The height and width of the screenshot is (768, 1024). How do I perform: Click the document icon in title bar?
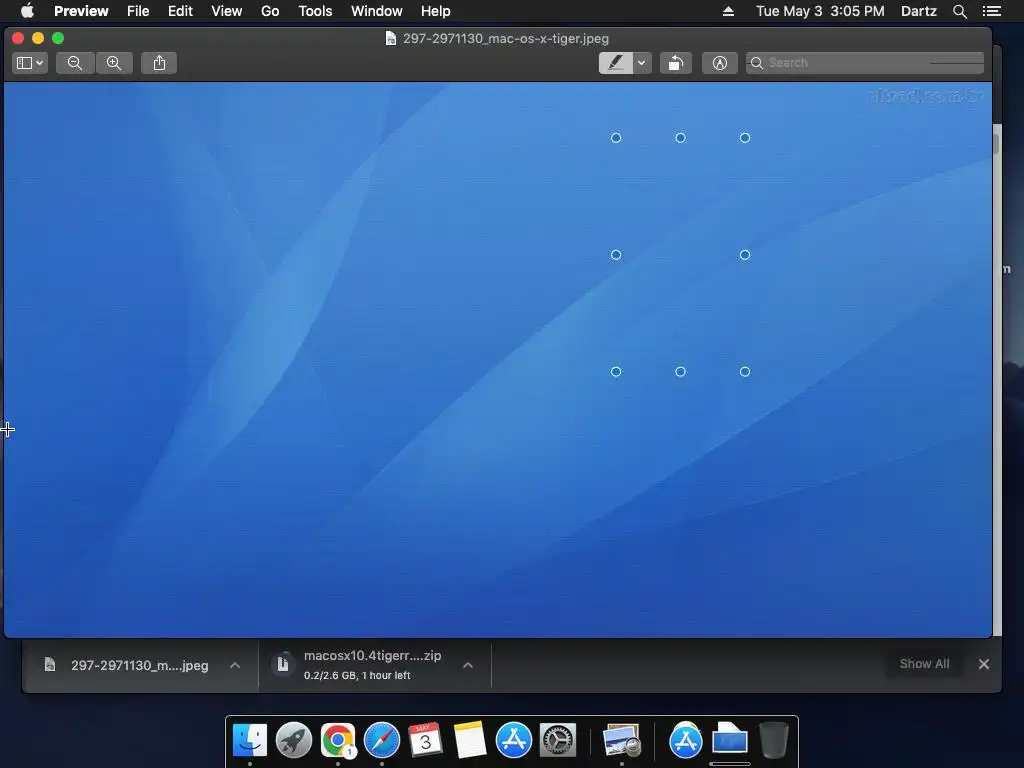coord(391,39)
